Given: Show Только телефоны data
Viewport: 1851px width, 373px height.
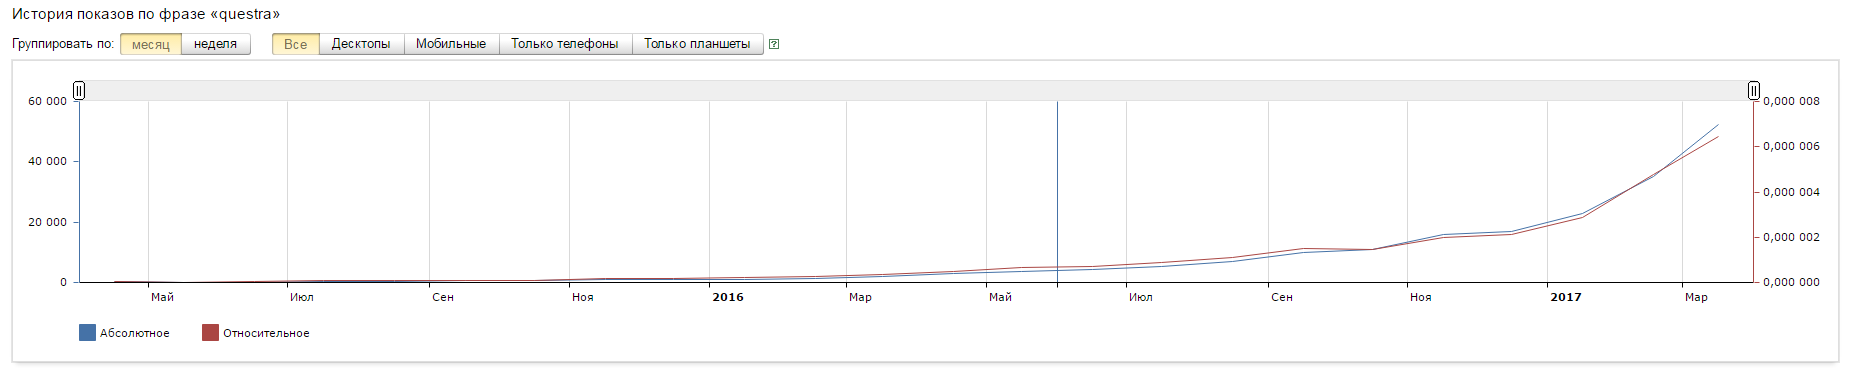Looking at the screenshot, I should 565,44.
